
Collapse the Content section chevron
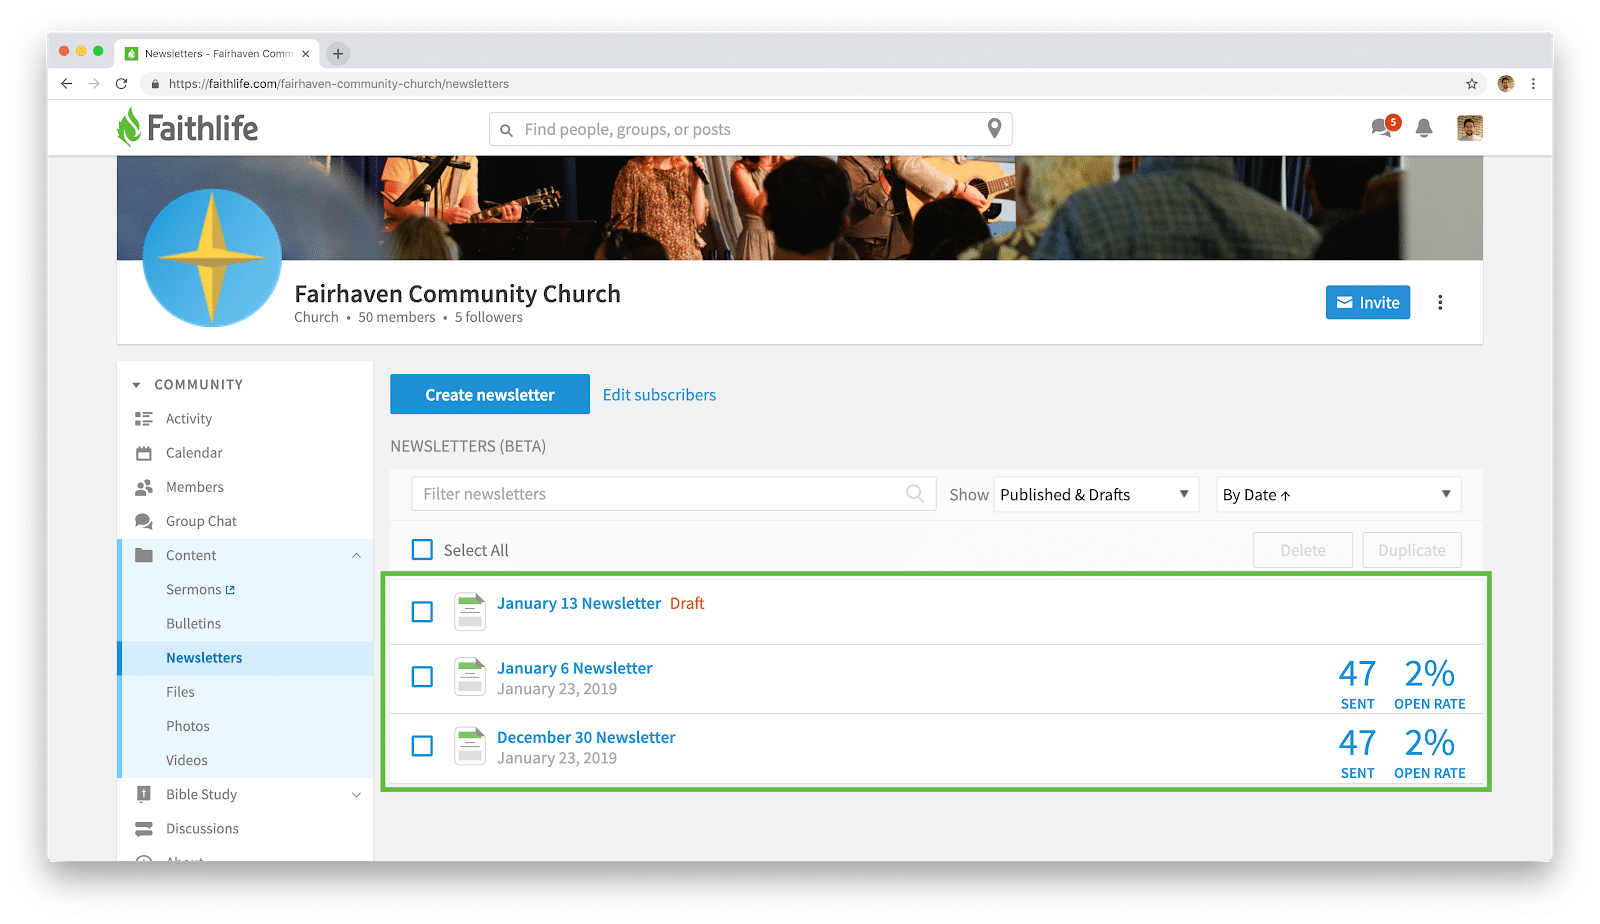(356, 556)
